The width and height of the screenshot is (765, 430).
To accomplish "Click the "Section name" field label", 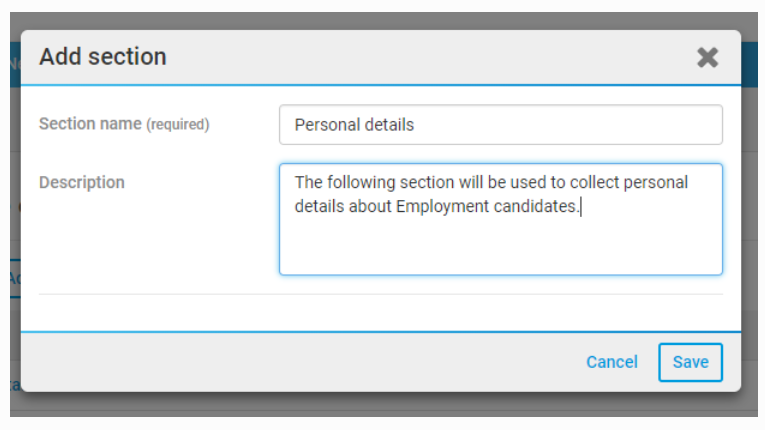I will tap(90, 124).
